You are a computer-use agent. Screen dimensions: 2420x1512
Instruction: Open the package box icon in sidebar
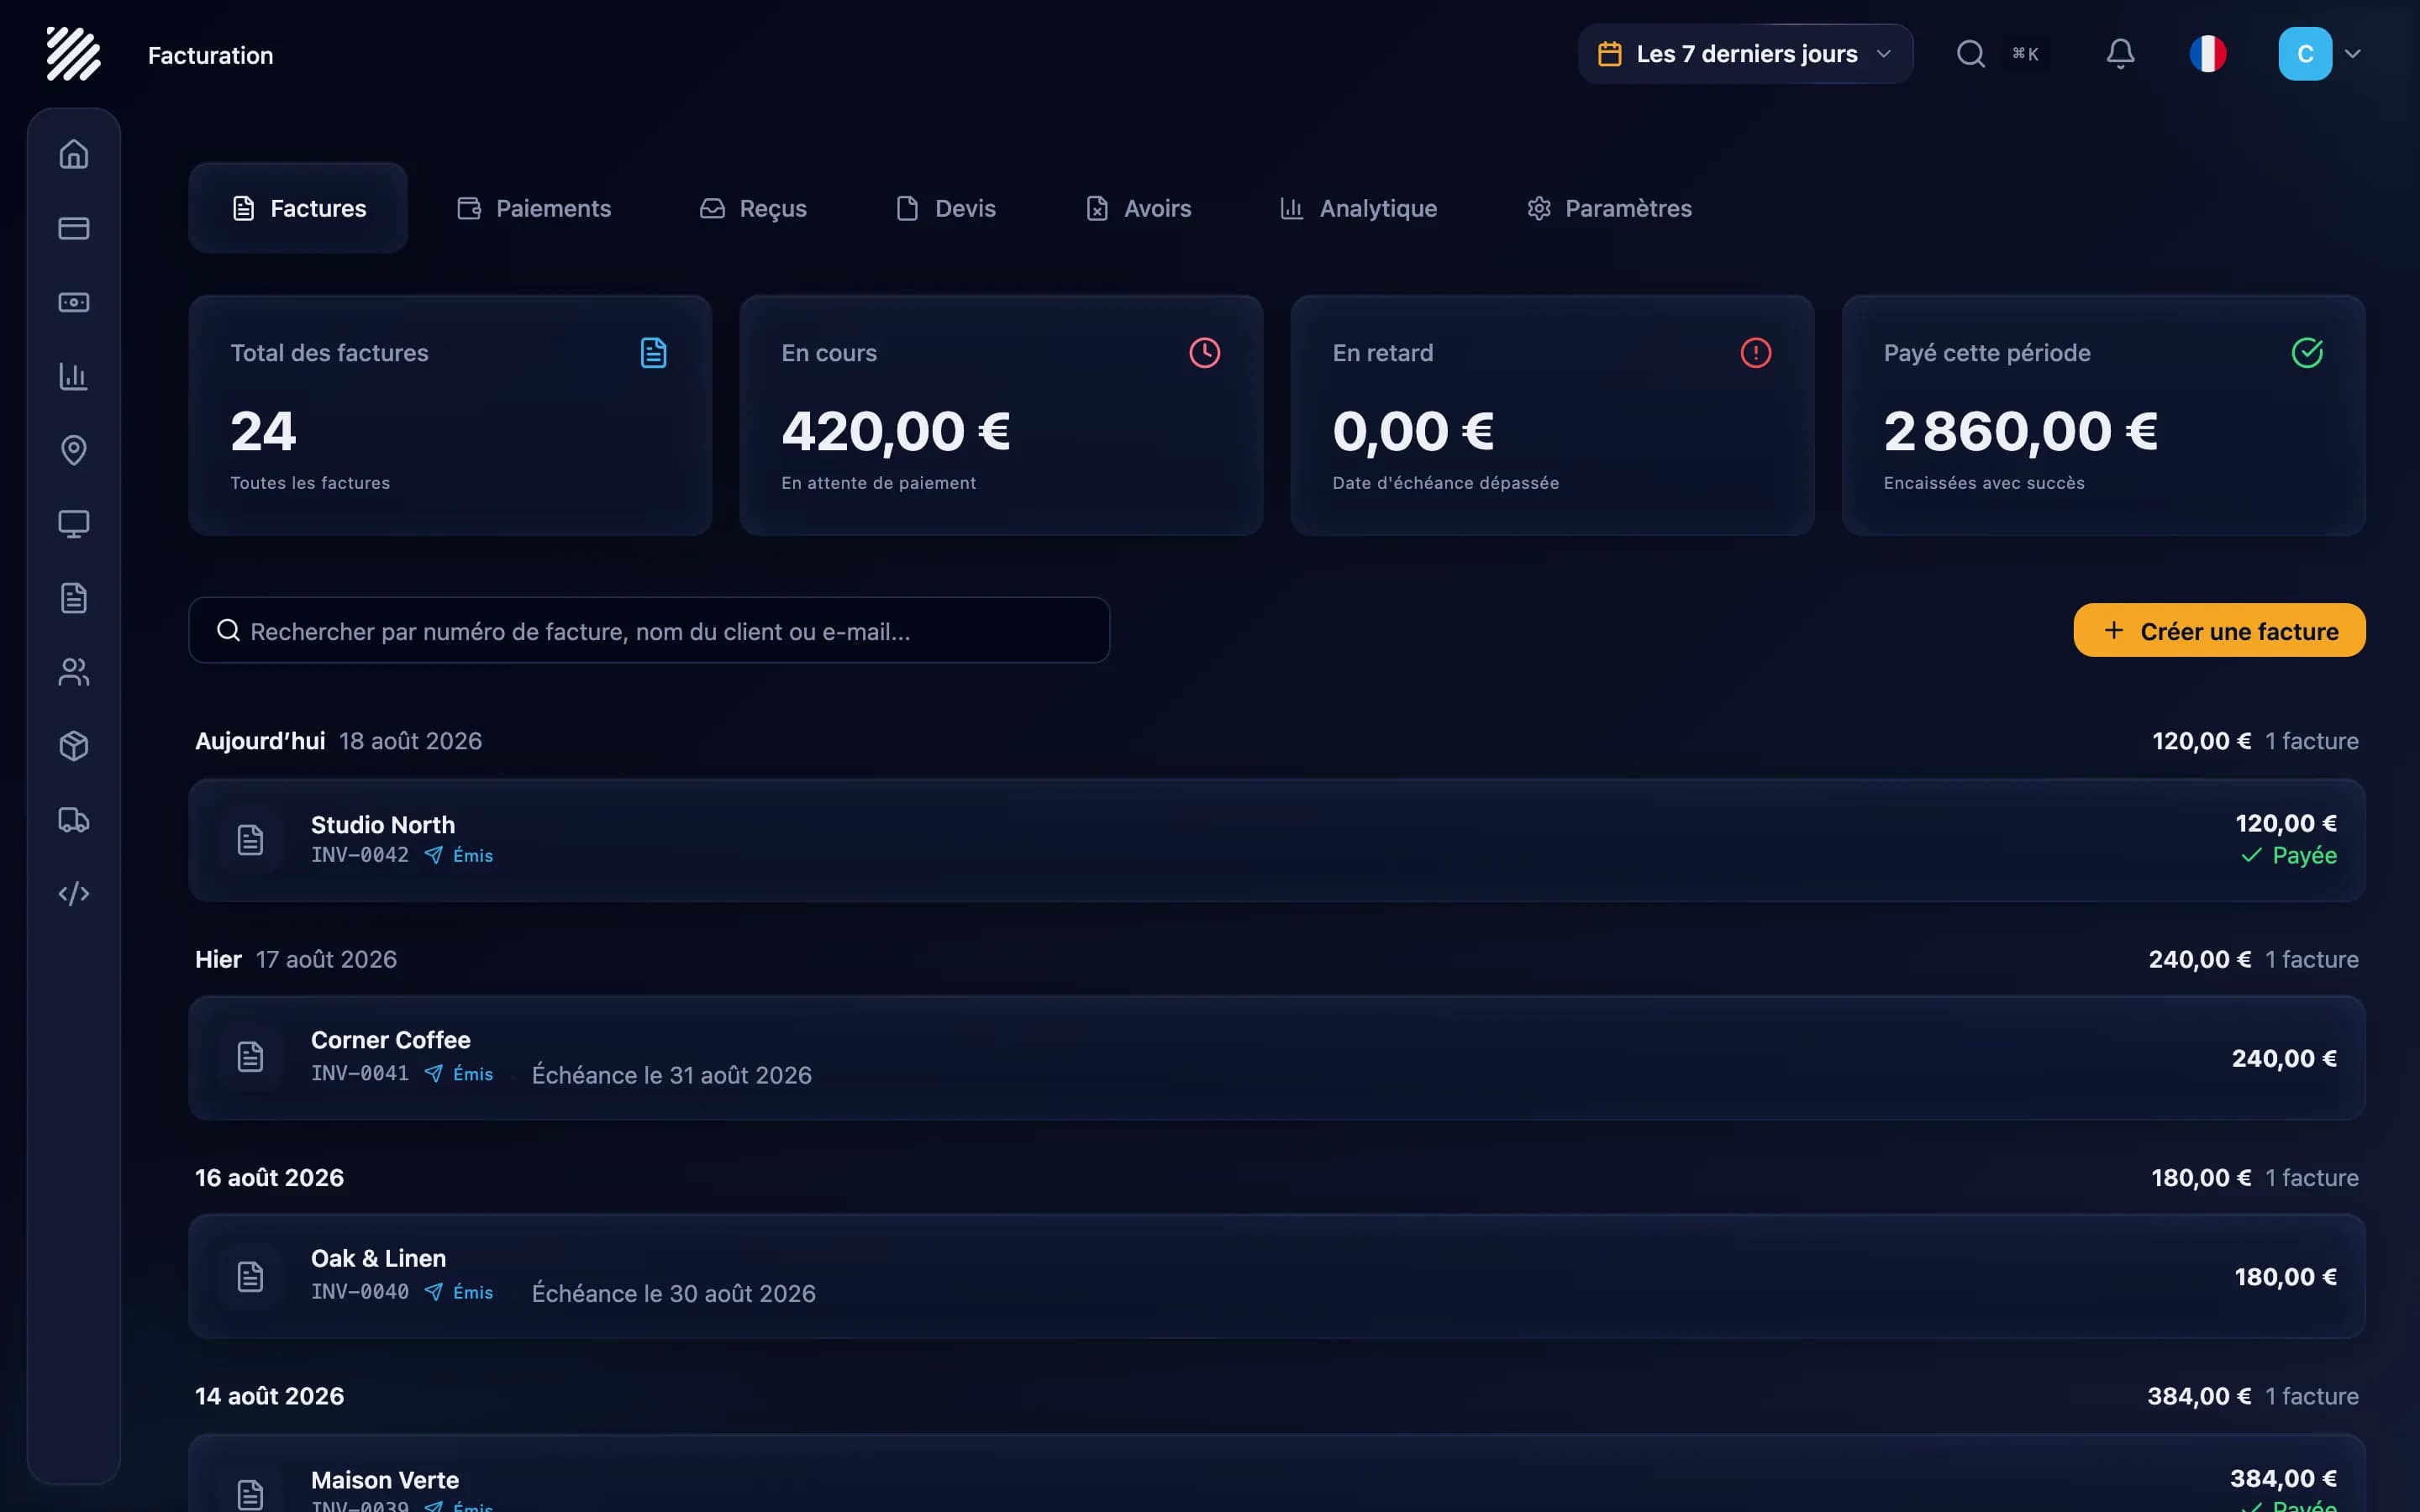[x=74, y=746]
